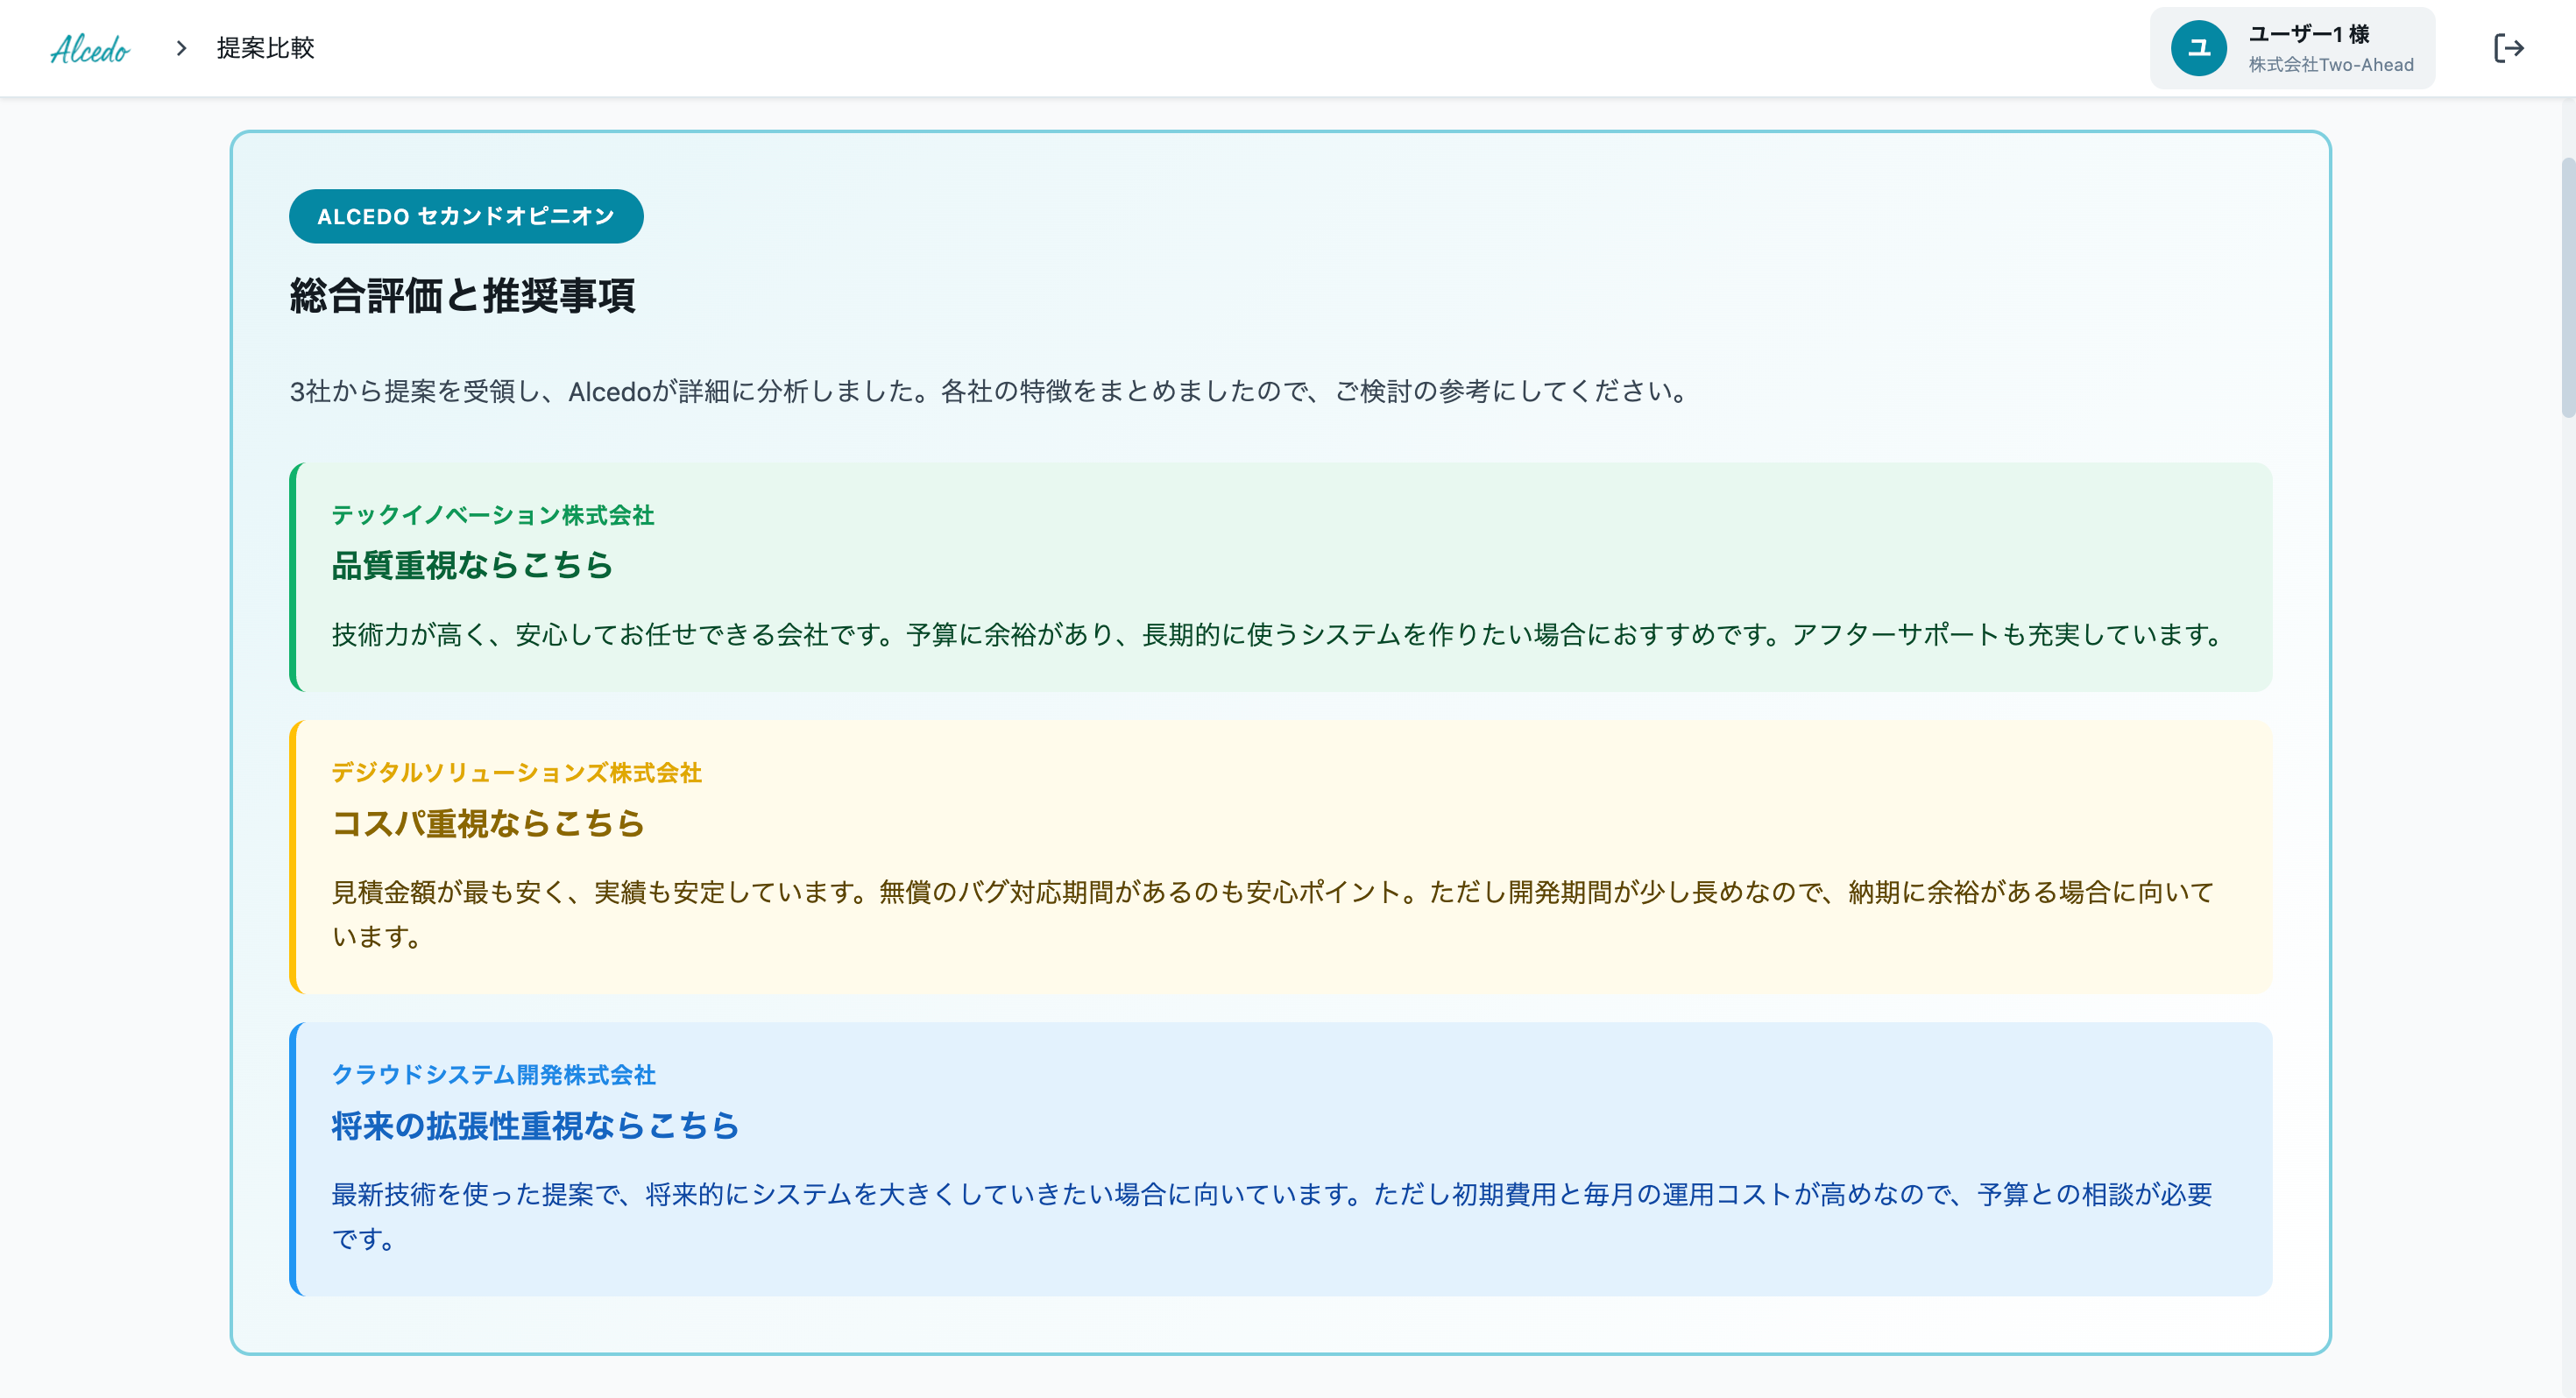Select the 提案比較 breadcrumb label
Image resolution: width=2576 pixels, height=1398 pixels.
coord(263,47)
